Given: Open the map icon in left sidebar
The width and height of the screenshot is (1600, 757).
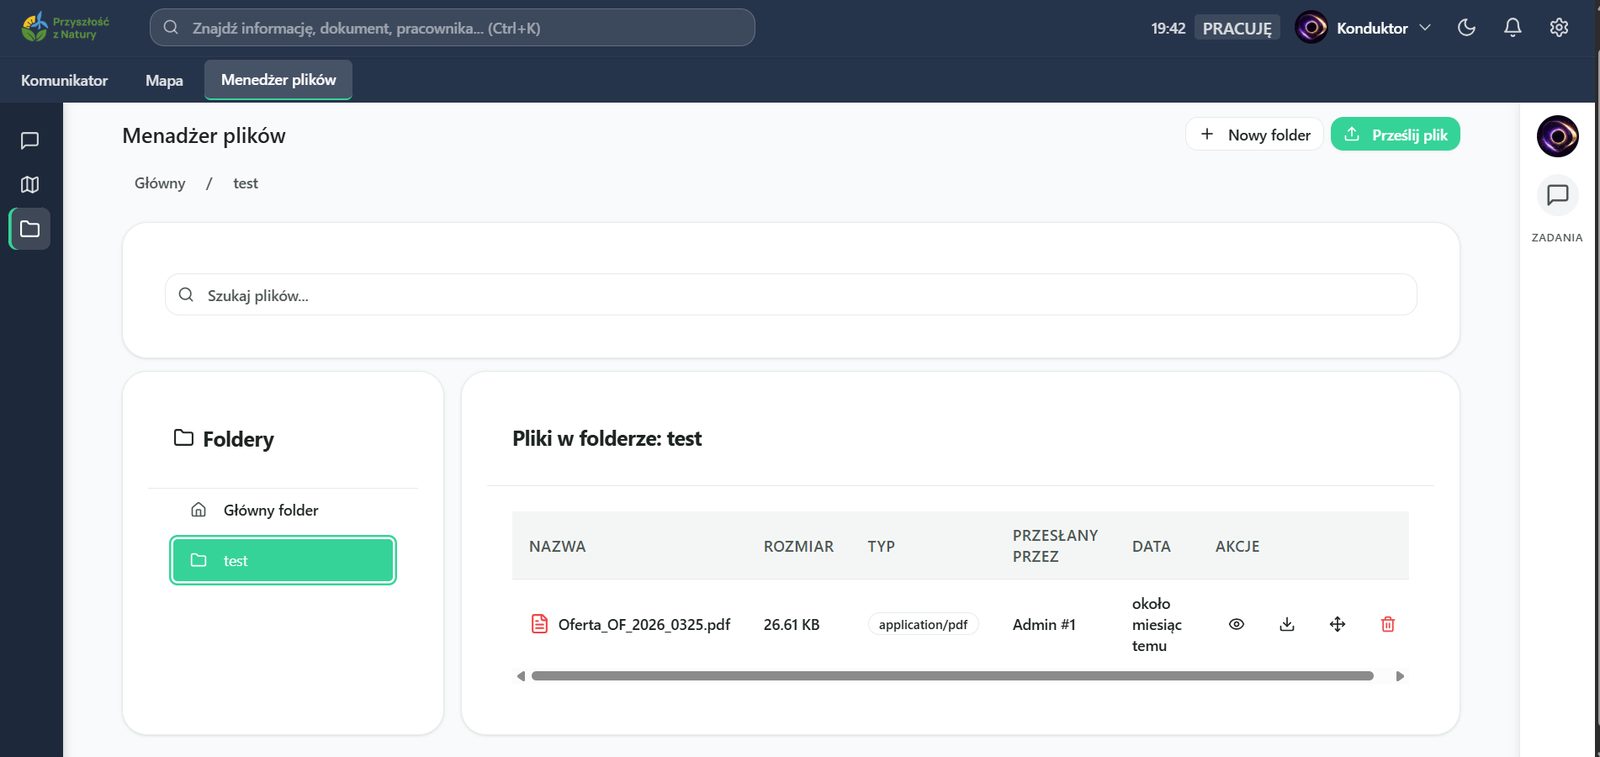Looking at the screenshot, I should click(x=30, y=185).
